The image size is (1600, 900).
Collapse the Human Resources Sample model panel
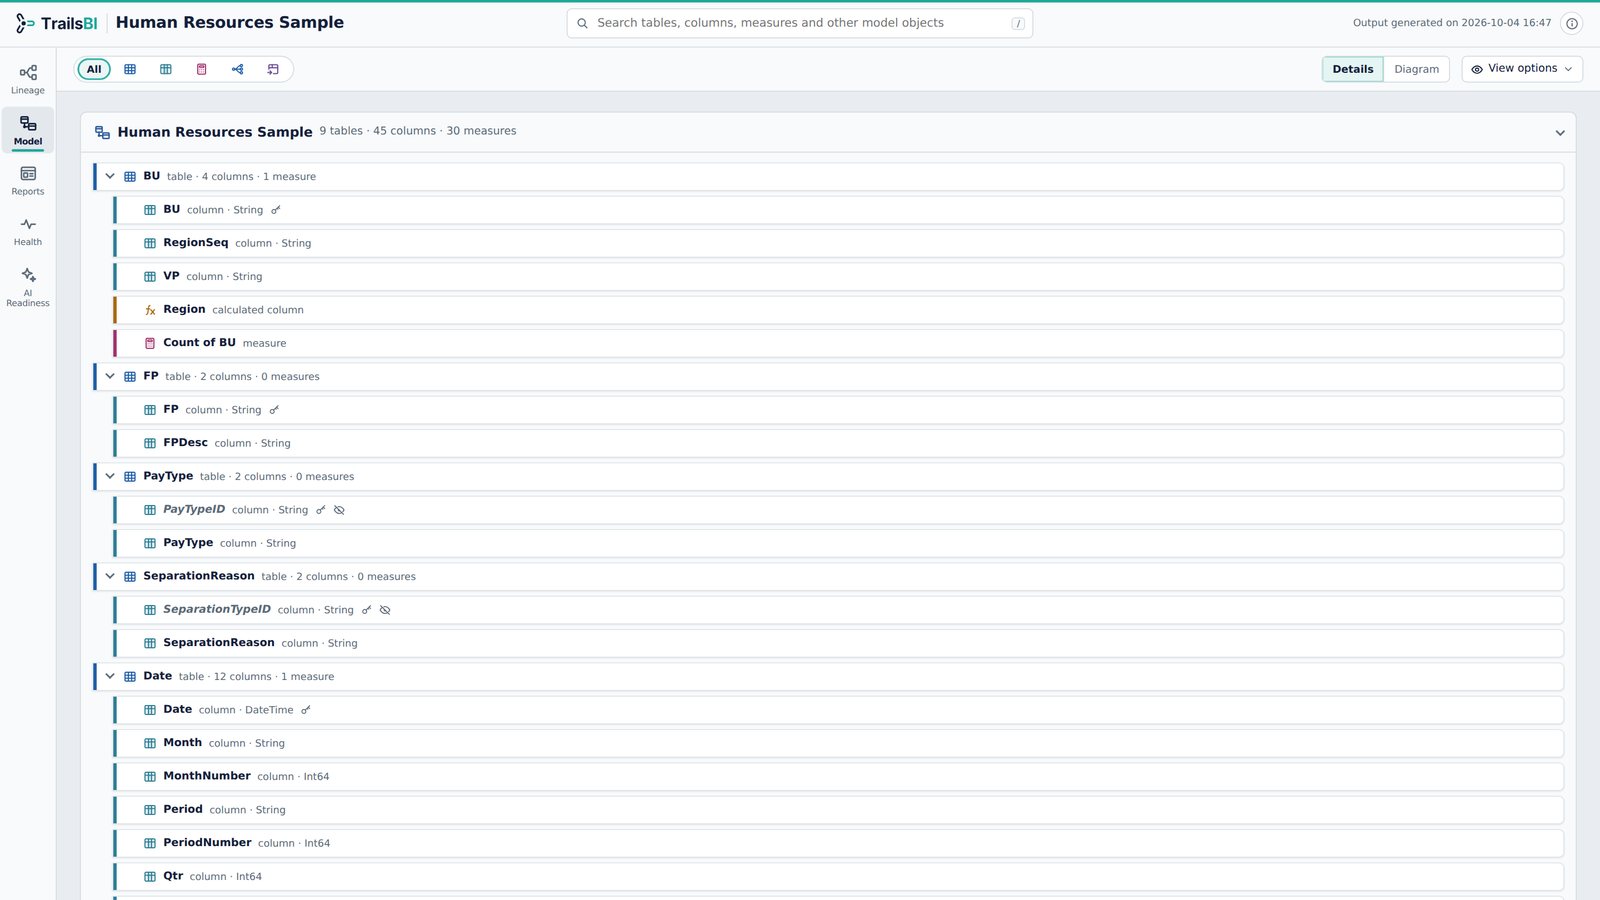[1560, 133]
